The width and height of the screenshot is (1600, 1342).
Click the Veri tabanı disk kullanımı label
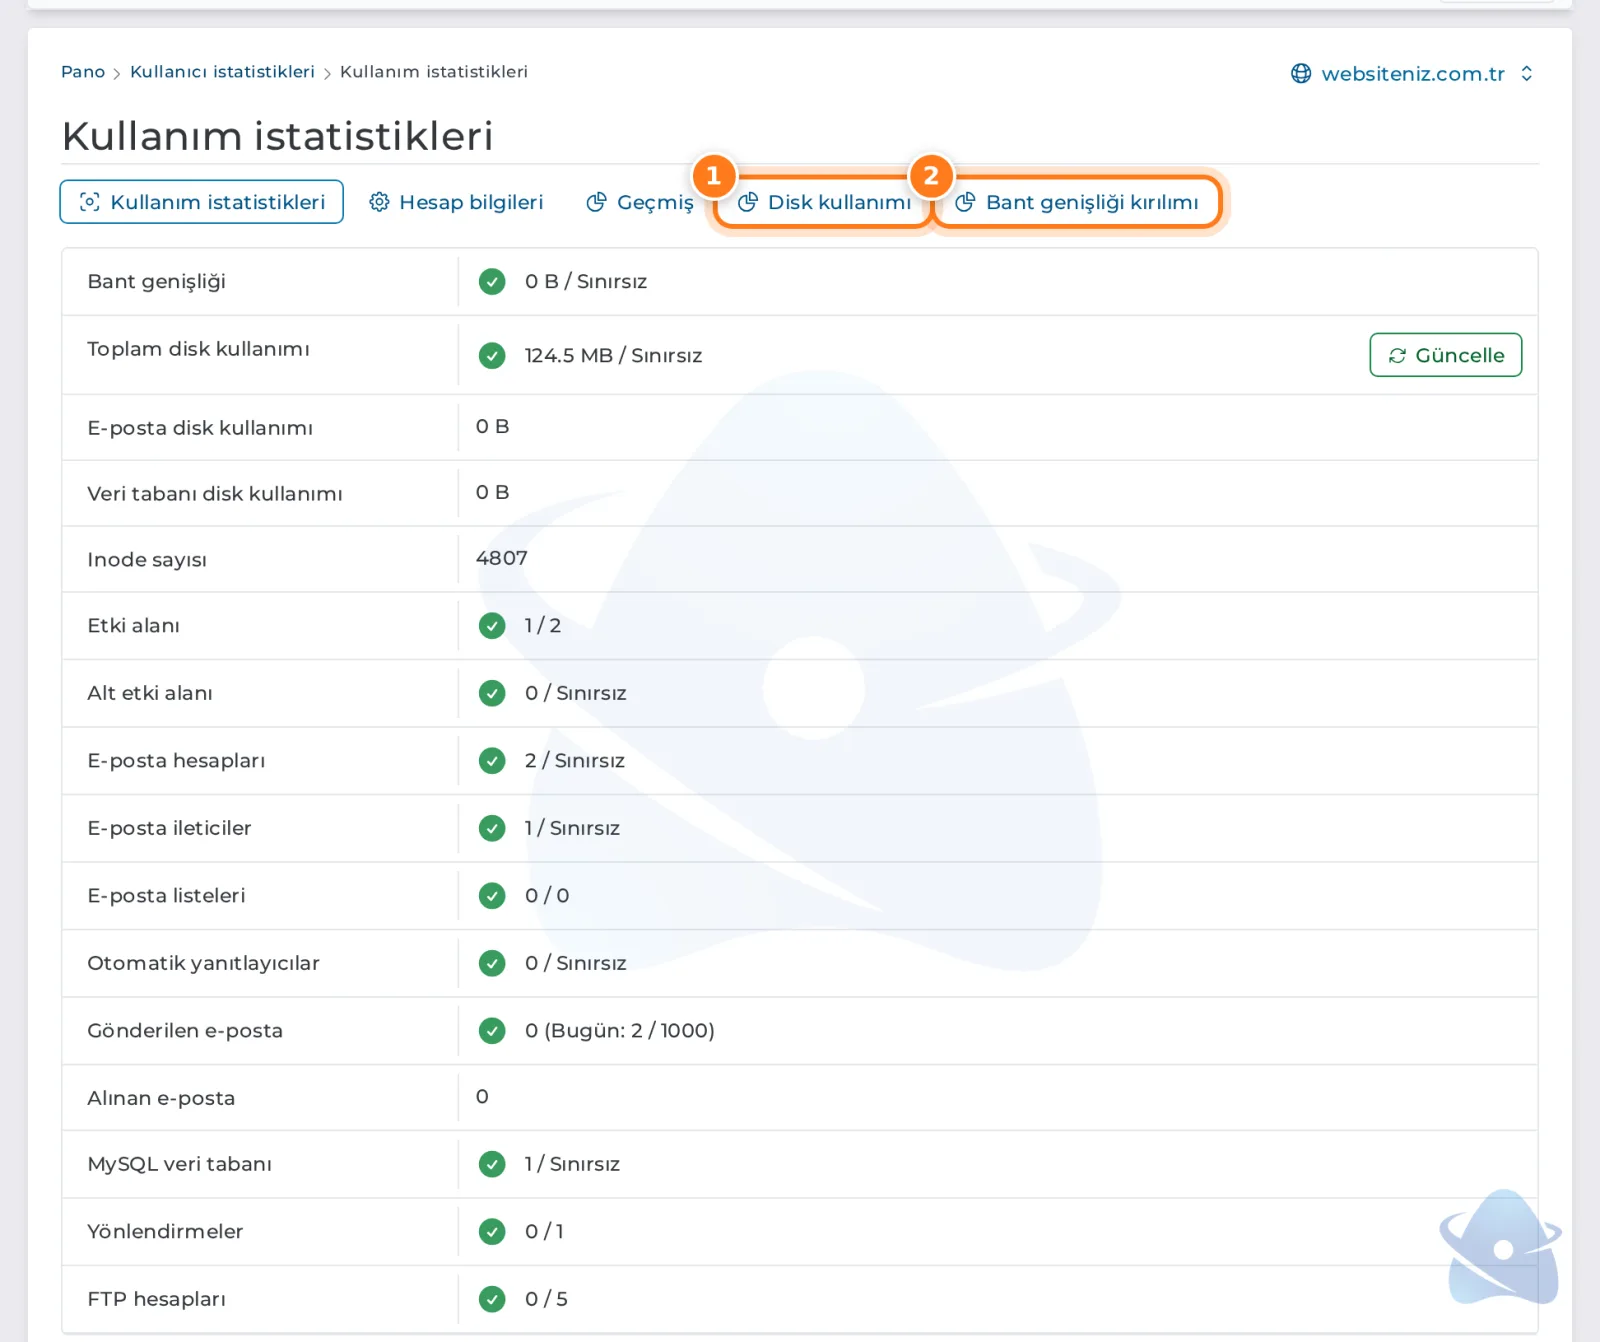215,494
